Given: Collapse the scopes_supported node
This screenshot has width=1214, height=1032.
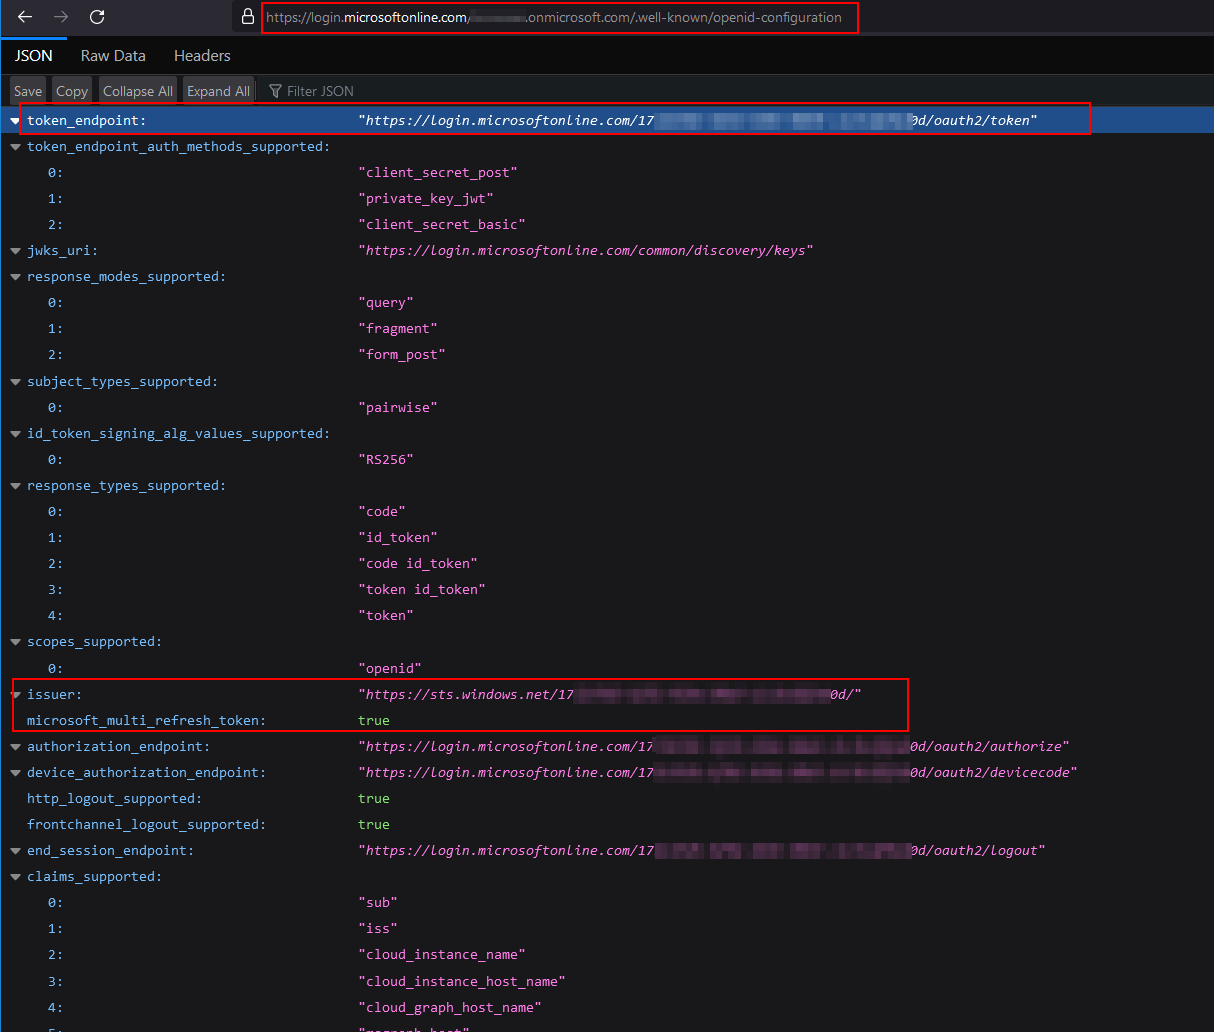Looking at the screenshot, I should (x=15, y=642).
